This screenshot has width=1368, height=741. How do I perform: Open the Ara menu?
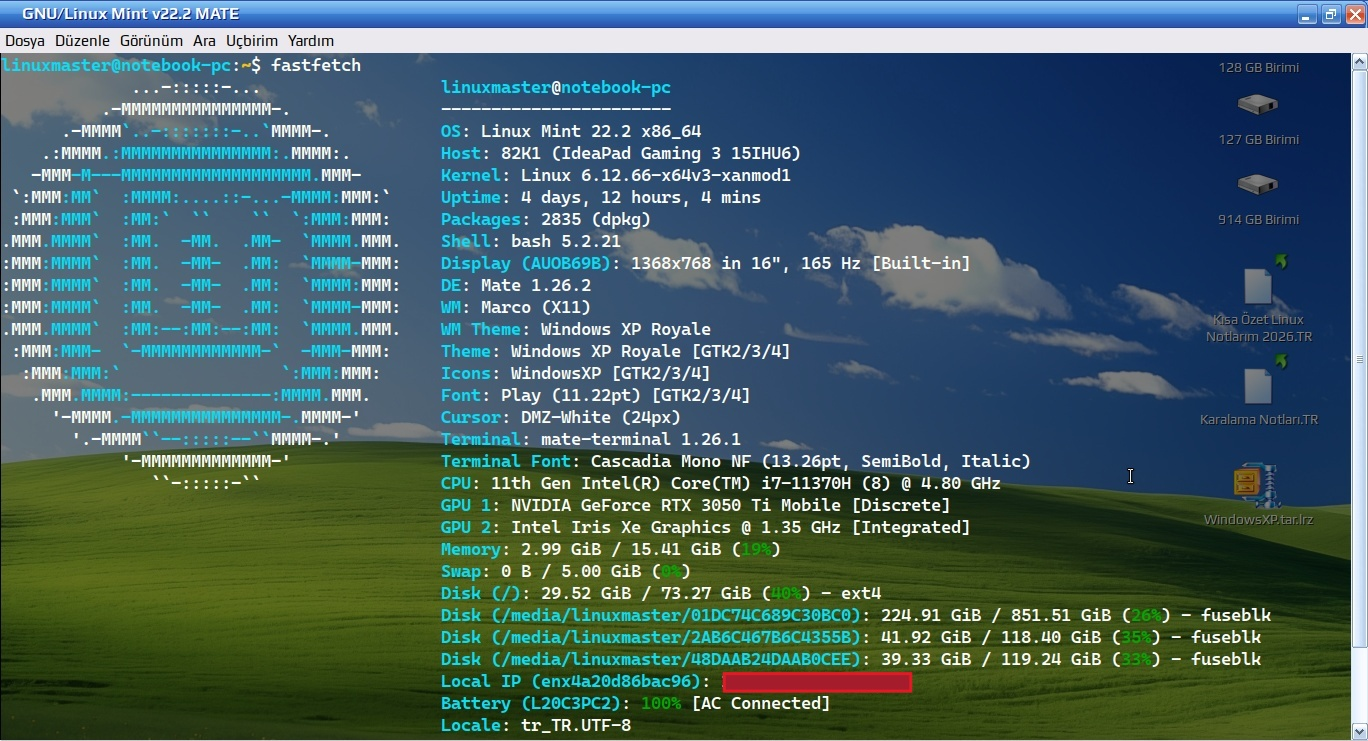pos(204,41)
